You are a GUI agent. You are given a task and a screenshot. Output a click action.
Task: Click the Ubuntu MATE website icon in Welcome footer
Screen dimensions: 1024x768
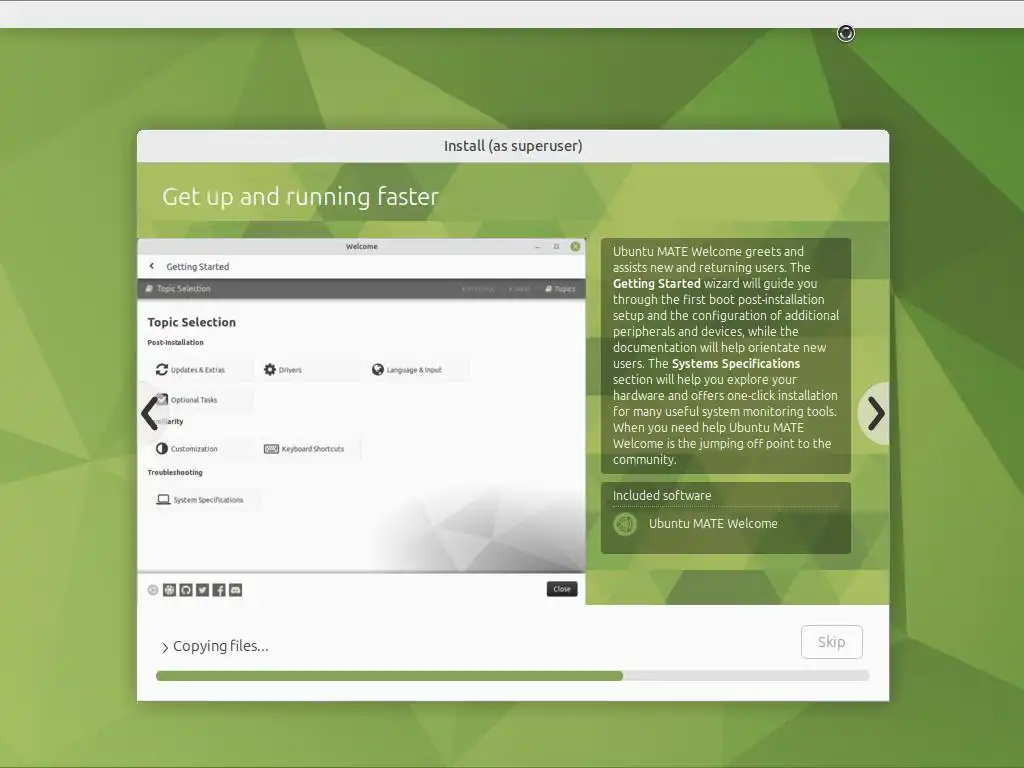169,590
